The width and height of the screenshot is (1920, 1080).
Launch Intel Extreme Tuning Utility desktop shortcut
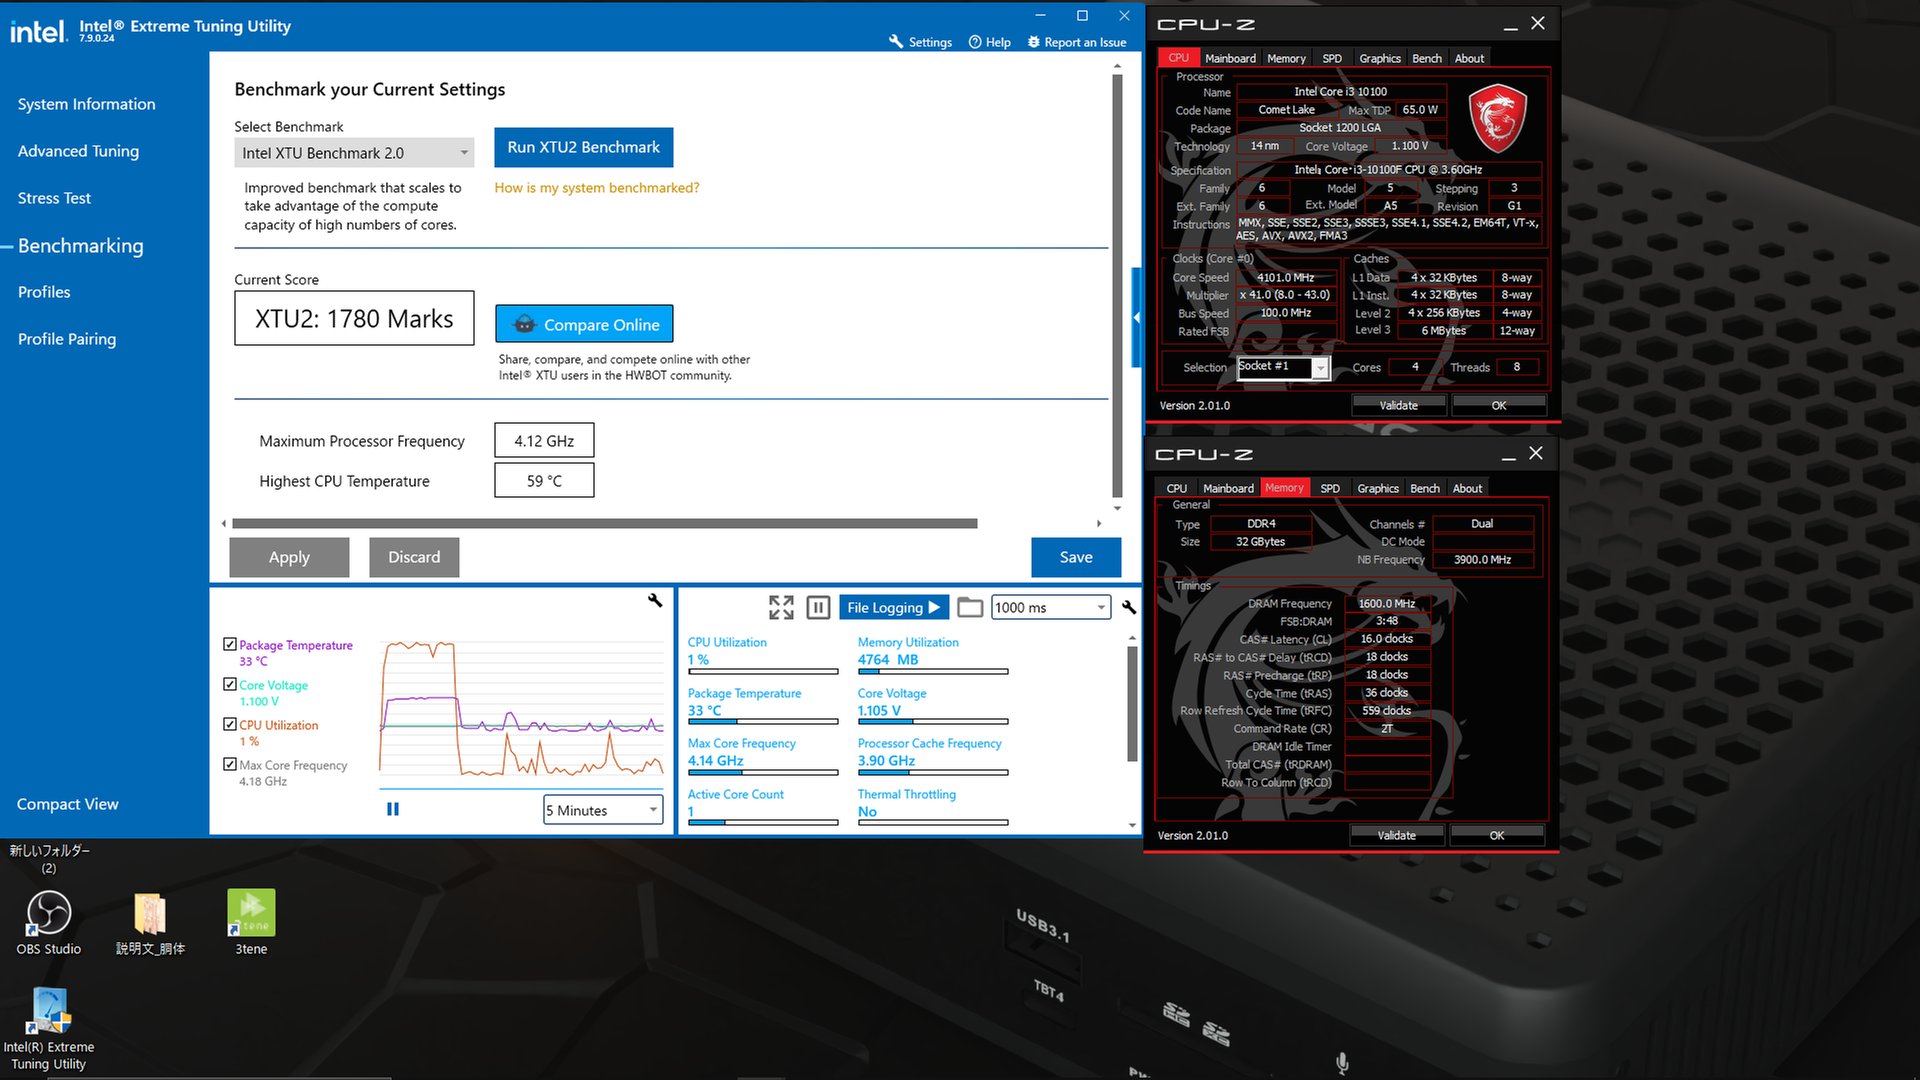tap(49, 1029)
